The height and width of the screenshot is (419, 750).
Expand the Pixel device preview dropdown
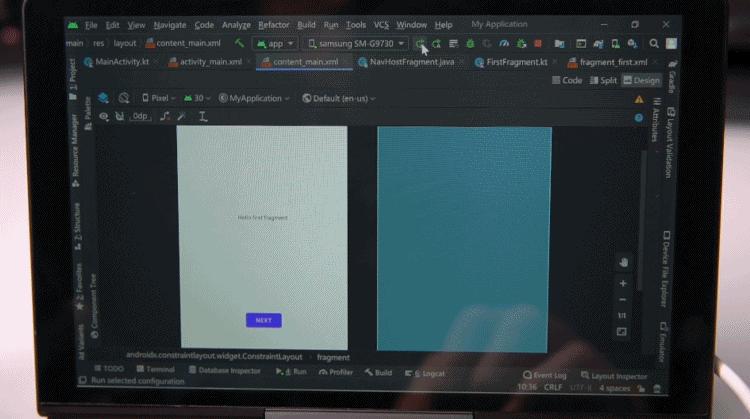point(159,98)
